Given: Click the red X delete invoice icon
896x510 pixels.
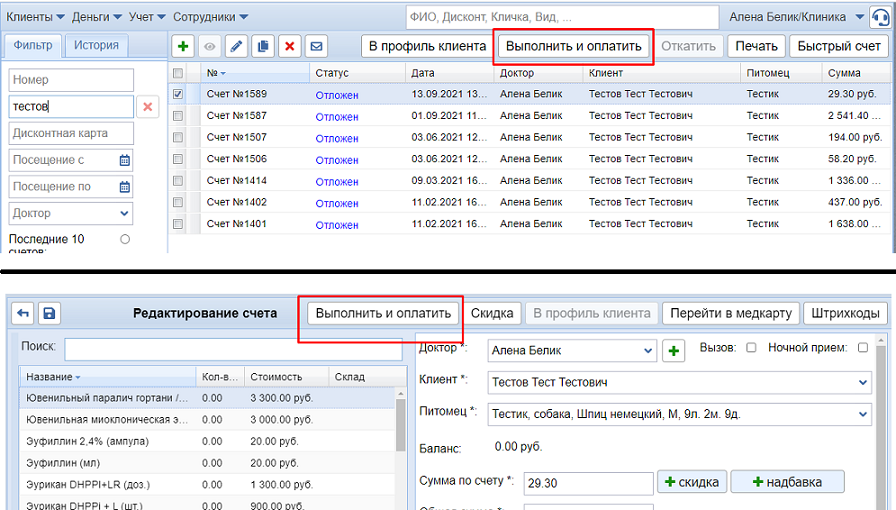Looking at the screenshot, I should 290,46.
